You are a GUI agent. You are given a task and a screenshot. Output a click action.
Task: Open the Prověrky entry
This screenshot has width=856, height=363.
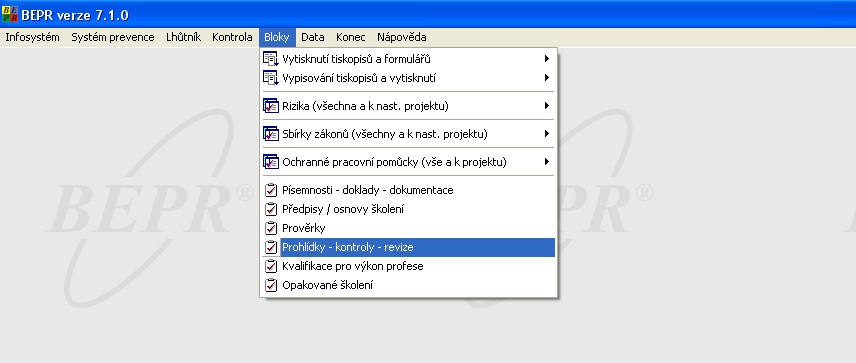408,228
